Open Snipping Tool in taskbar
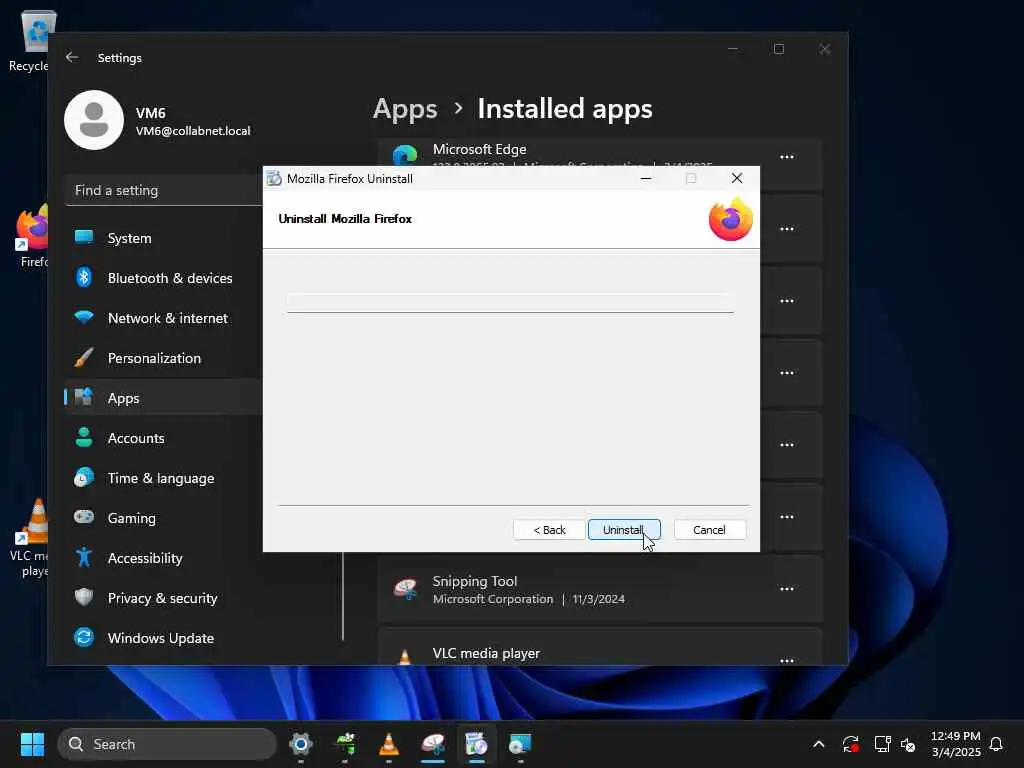 (433, 744)
